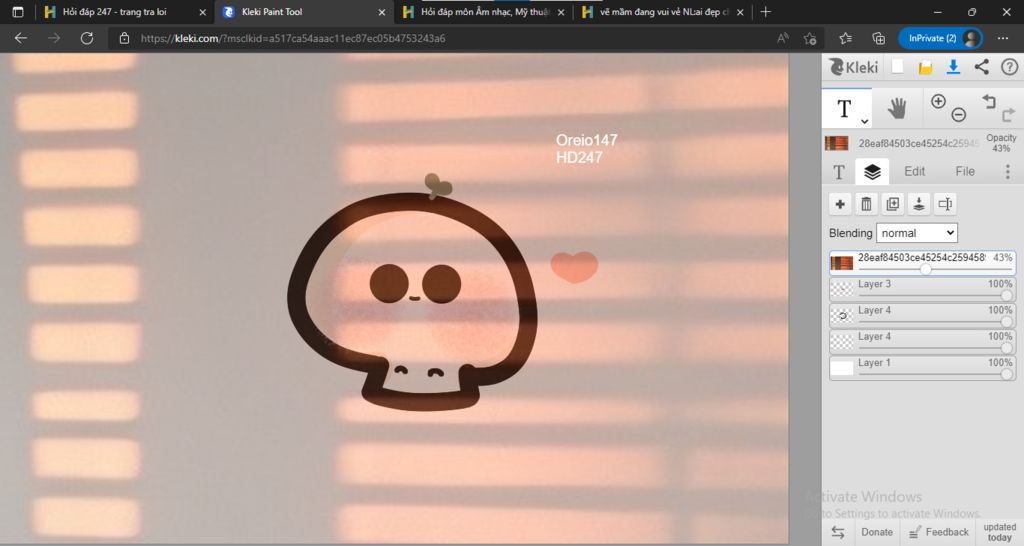Undo the last action
This screenshot has height=546, width=1024.
pos(989,101)
